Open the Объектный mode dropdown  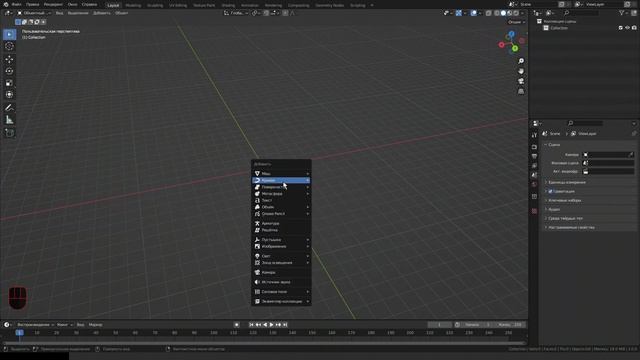pyautogui.click(x=34, y=13)
